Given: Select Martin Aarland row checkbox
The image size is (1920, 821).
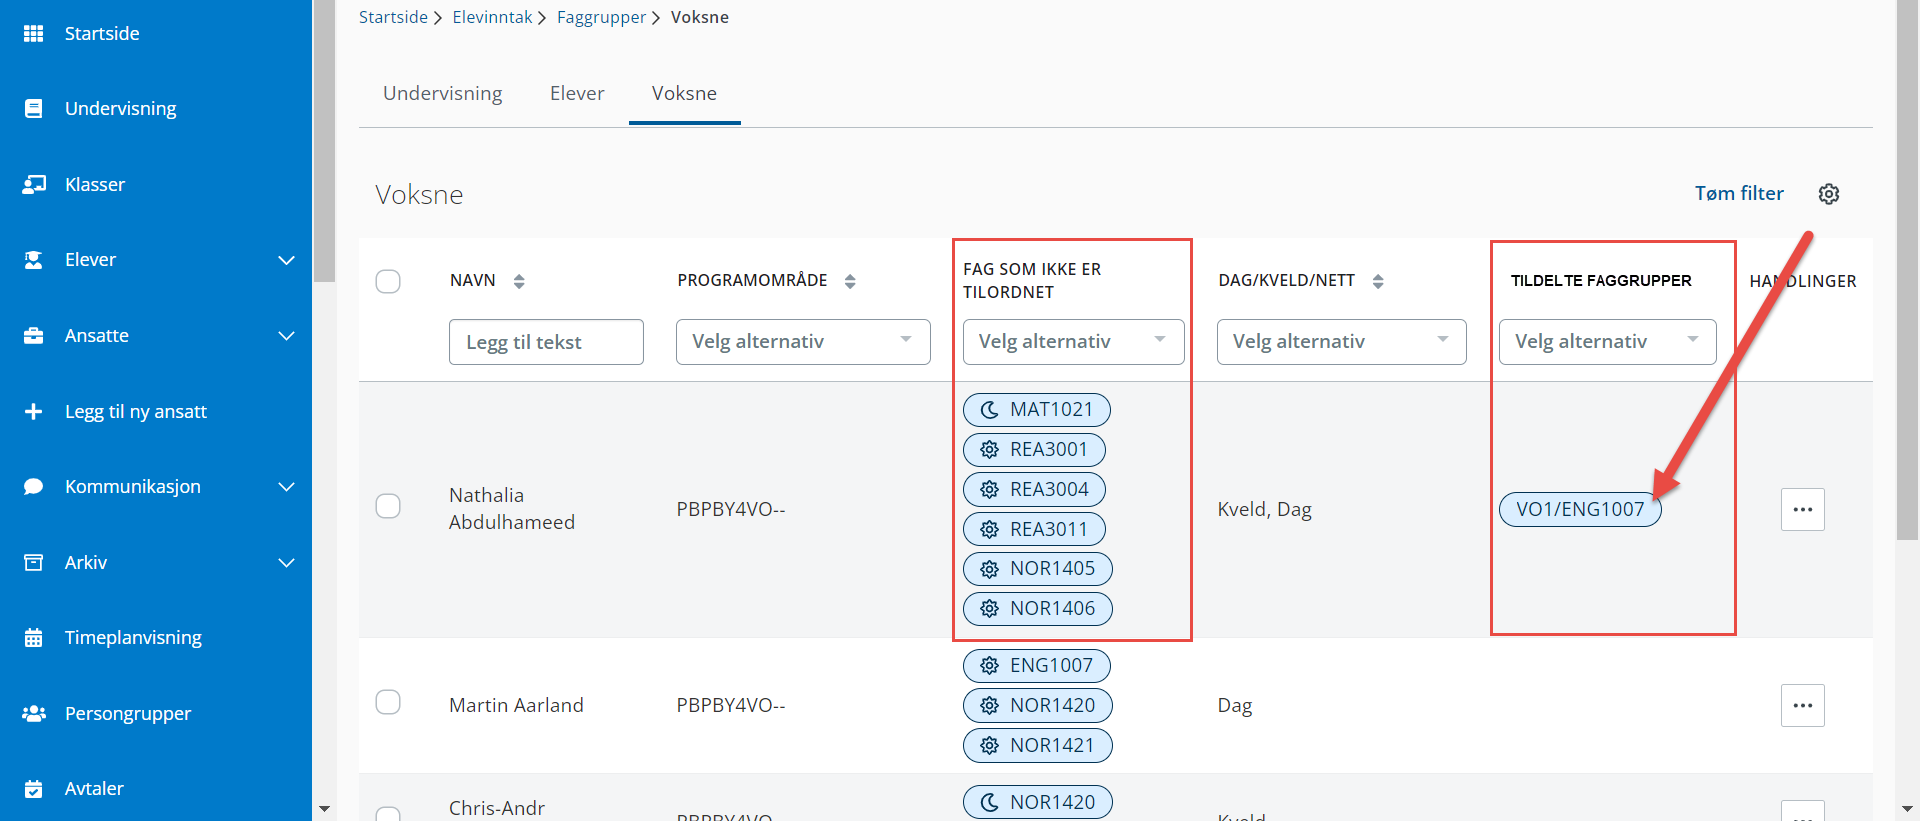Looking at the screenshot, I should point(388,702).
